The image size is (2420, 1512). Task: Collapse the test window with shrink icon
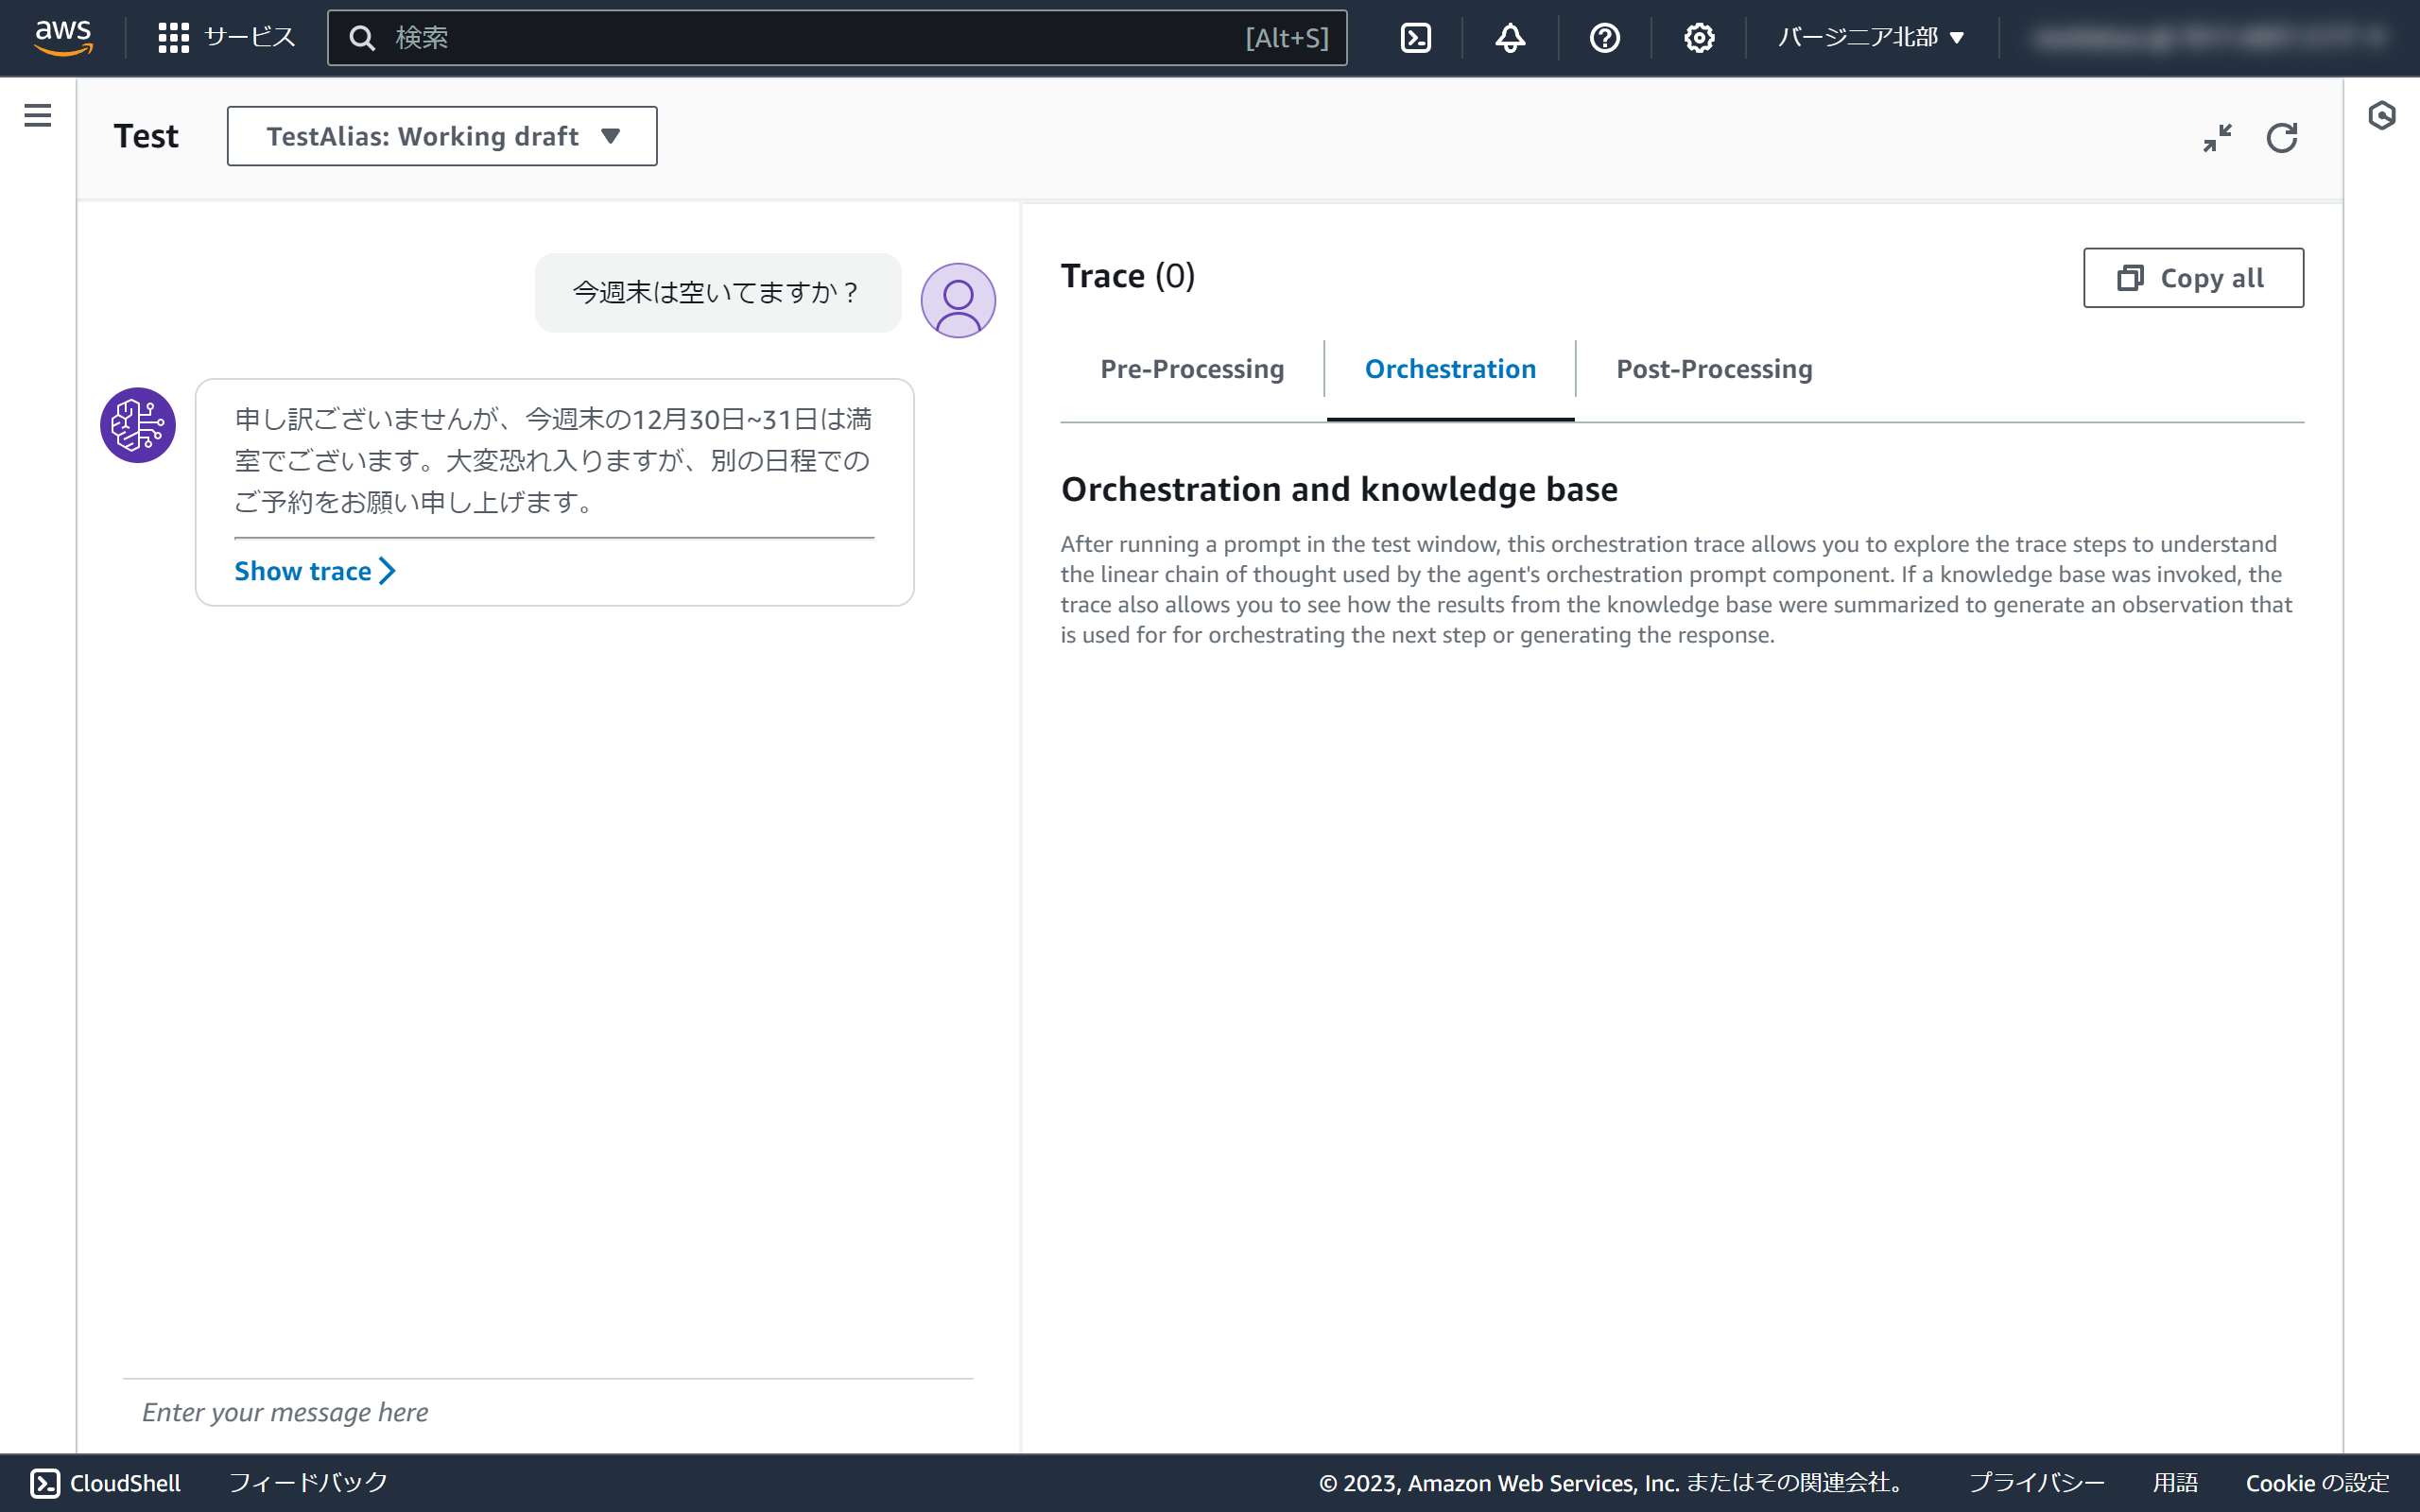click(x=2217, y=137)
